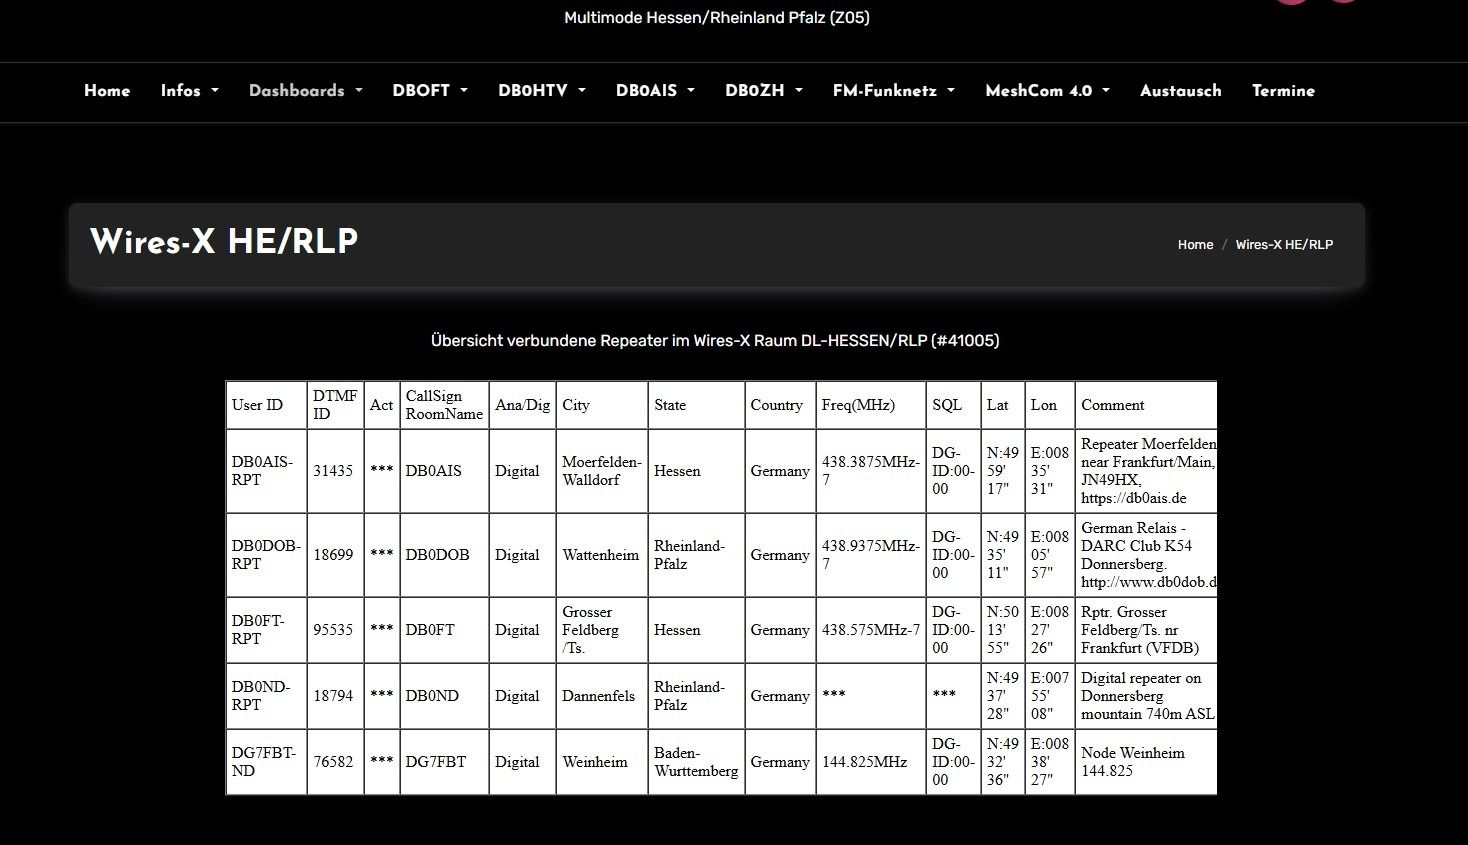Open the FM-Funknetz dropdown menu

pyautogui.click(x=893, y=91)
